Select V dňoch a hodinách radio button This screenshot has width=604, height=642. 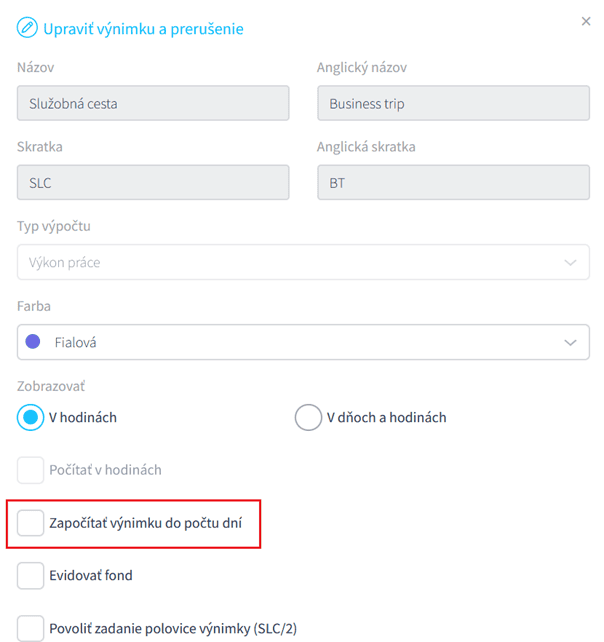coord(308,417)
